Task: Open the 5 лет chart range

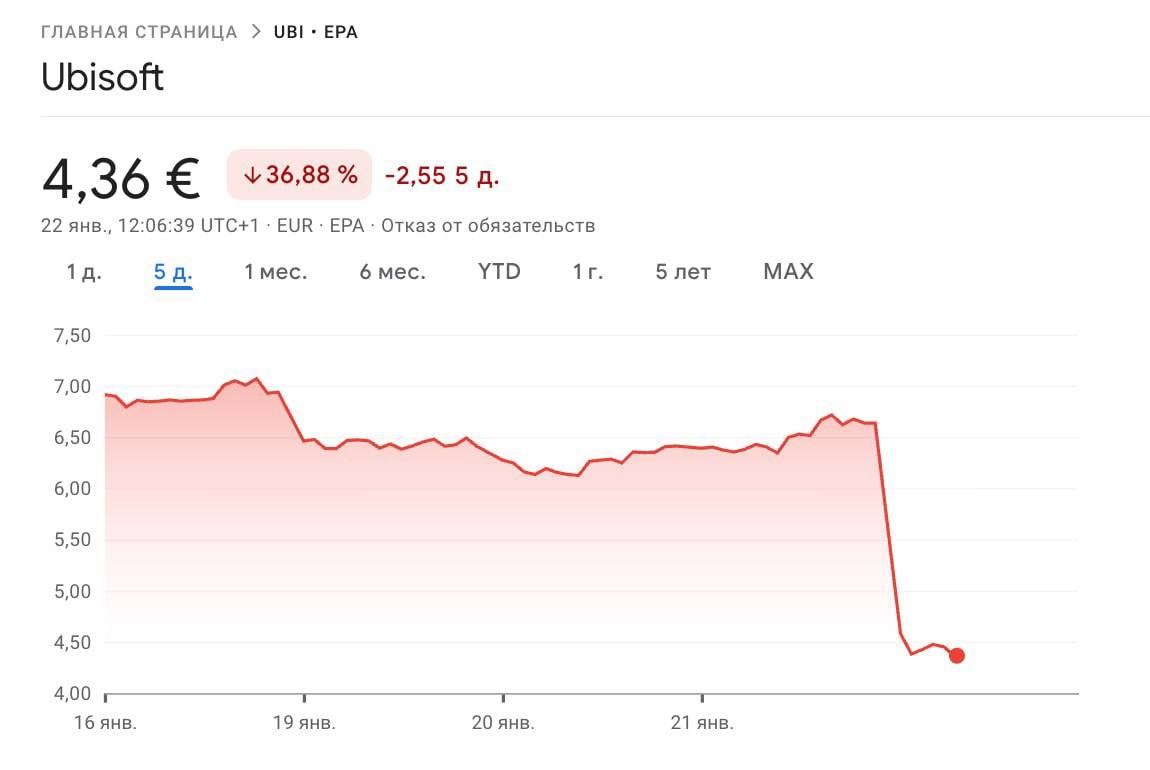Action: [x=683, y=272]
